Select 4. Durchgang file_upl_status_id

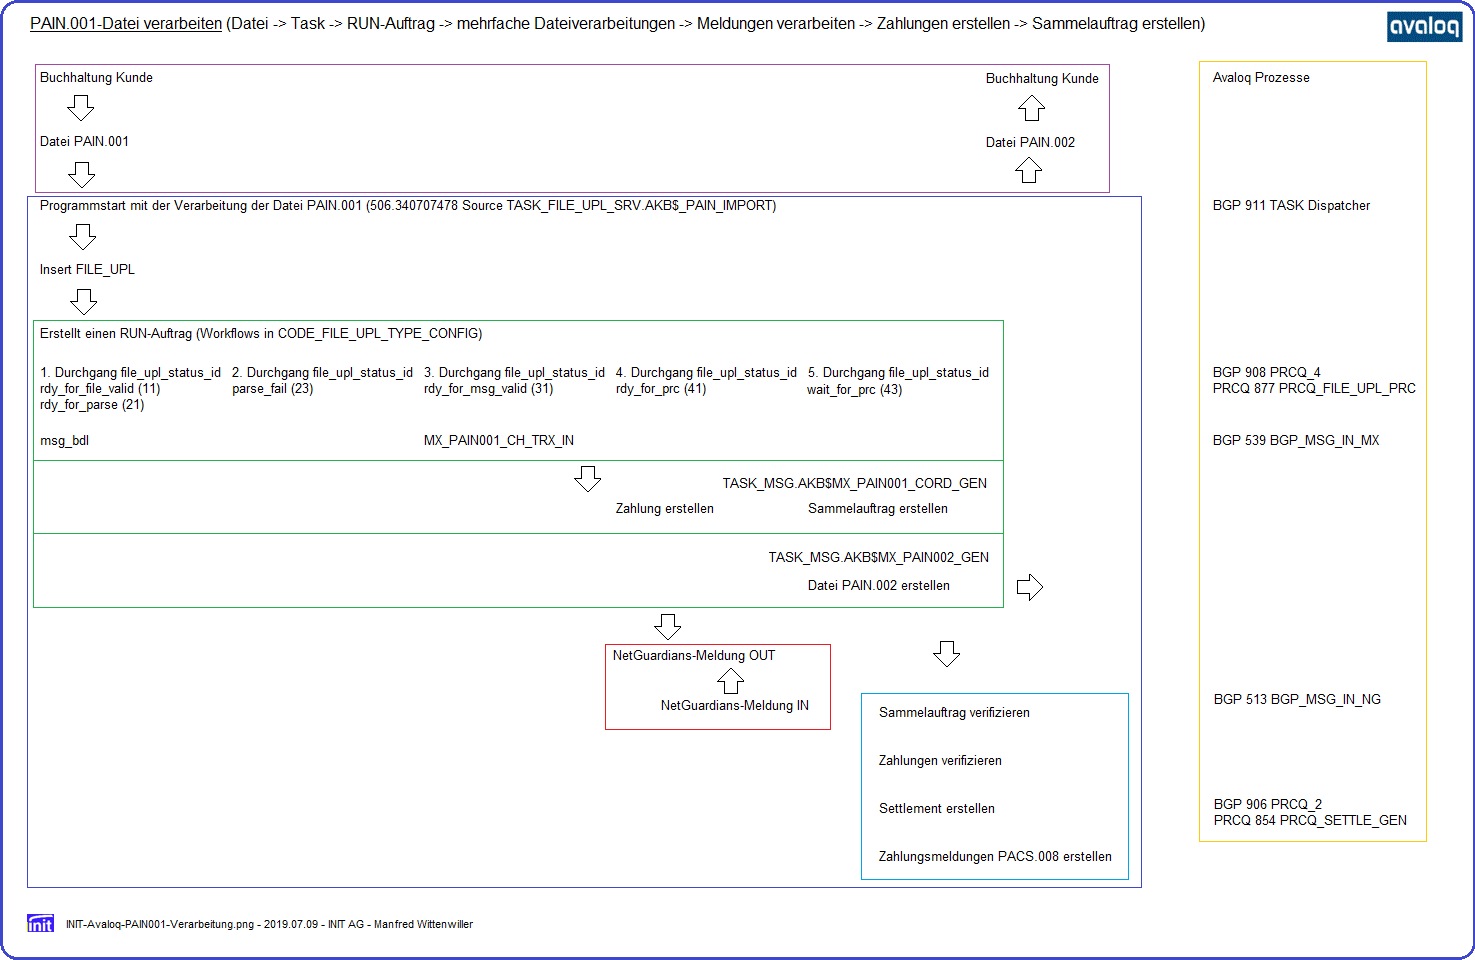706,372
